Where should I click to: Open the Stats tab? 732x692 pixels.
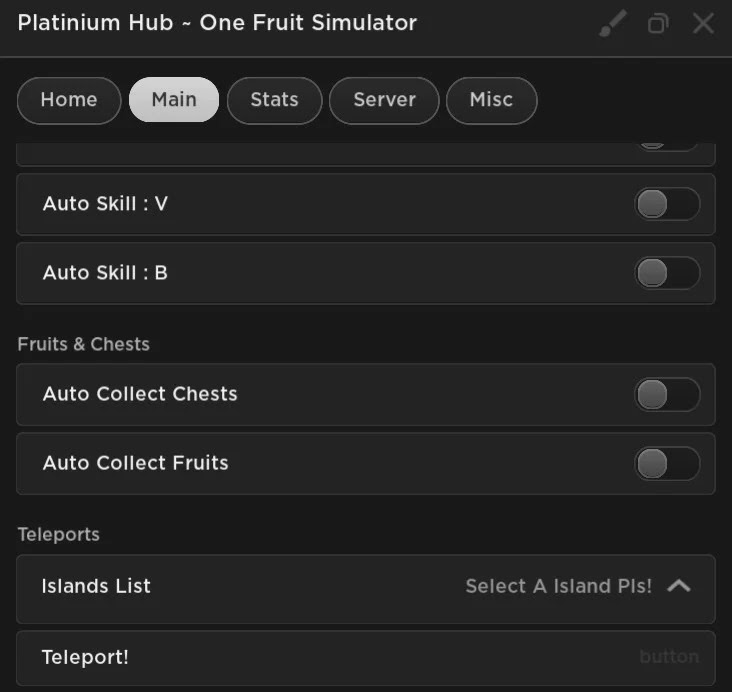274,100
